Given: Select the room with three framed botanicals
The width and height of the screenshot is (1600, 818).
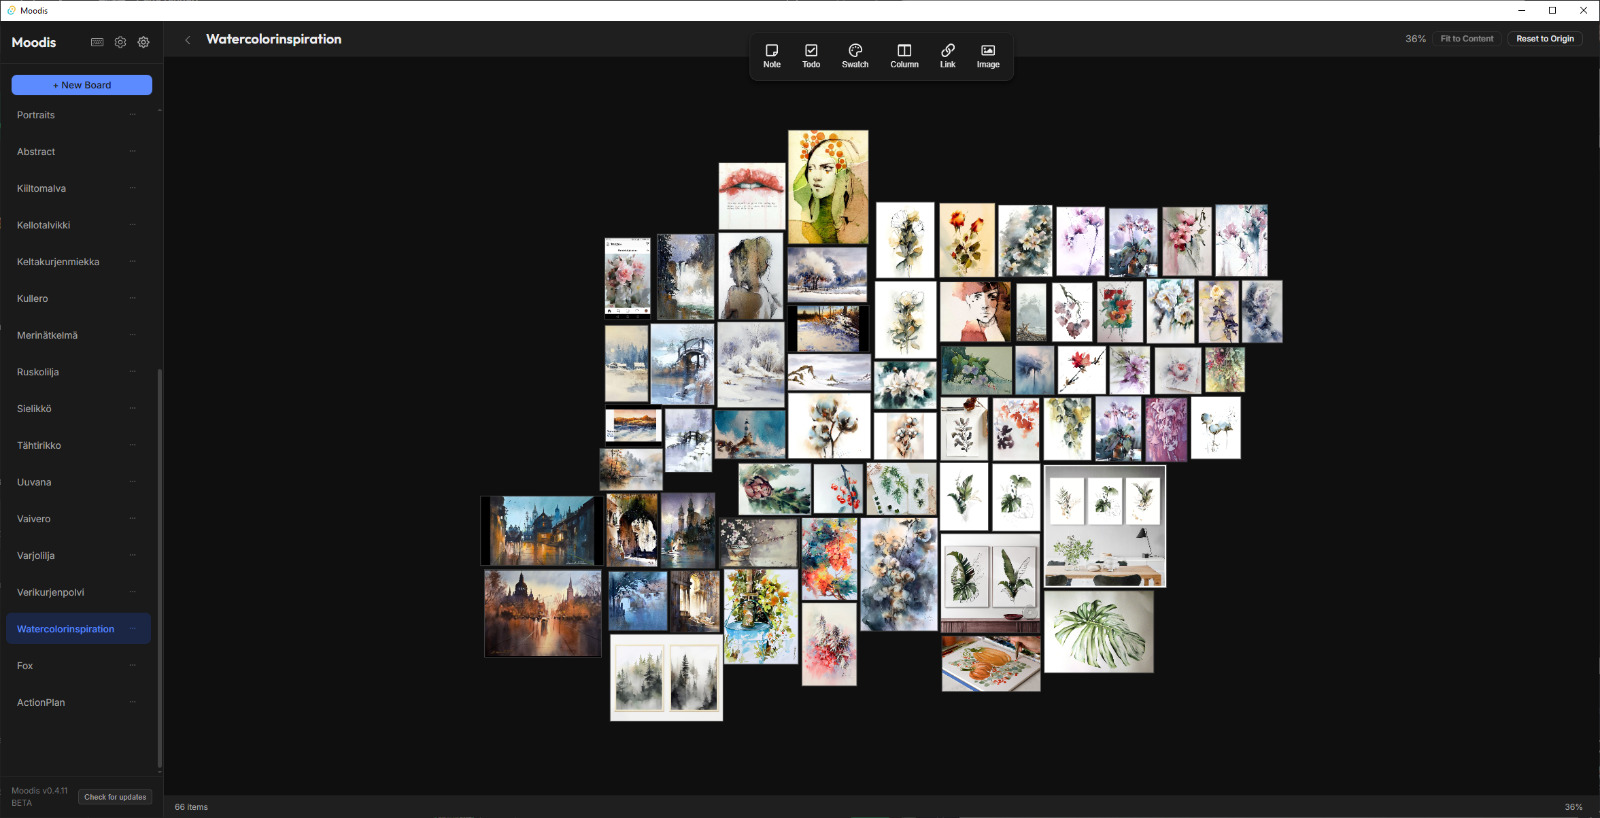Looking at the screenshot, I should [1105, 526].
